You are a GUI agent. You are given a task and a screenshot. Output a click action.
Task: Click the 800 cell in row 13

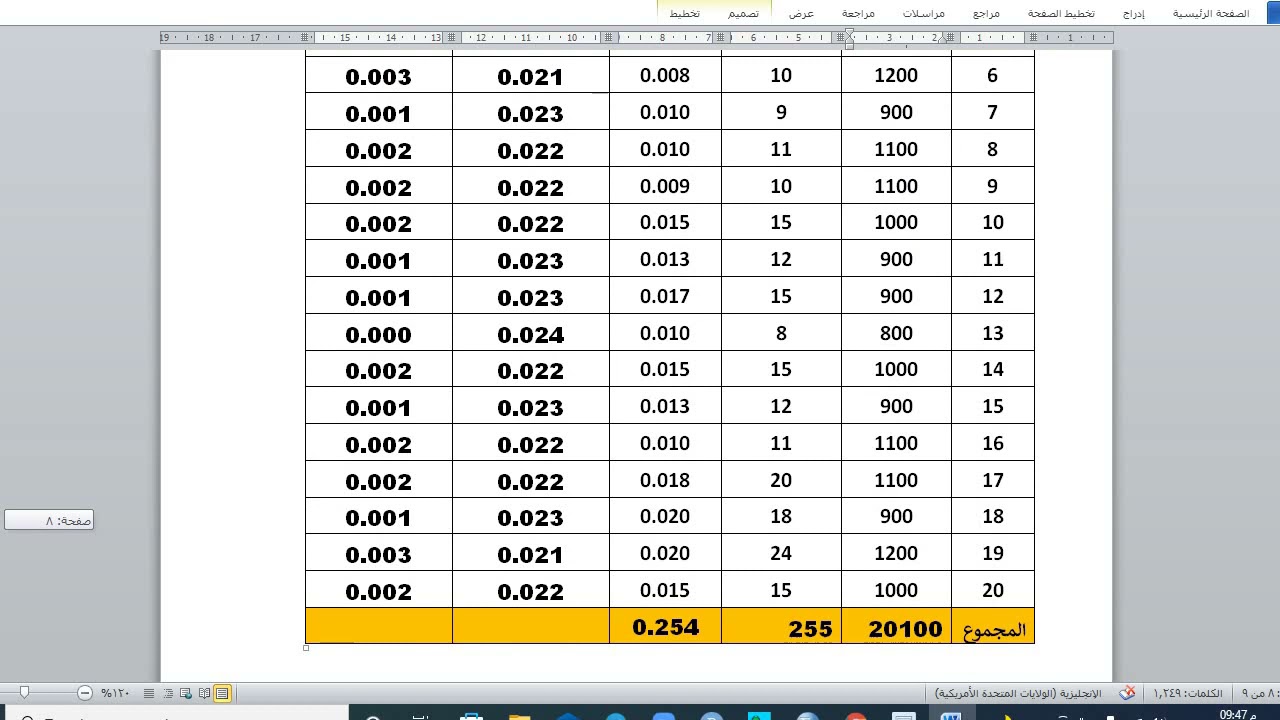click(x=896, y=333)
